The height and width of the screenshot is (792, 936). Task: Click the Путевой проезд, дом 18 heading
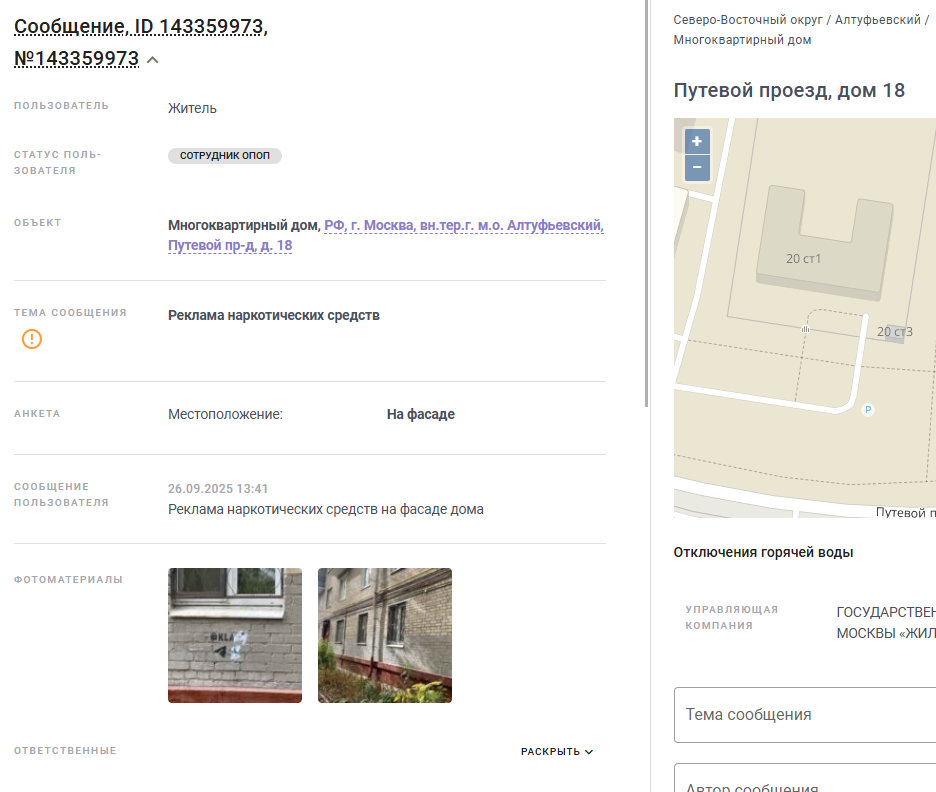789,91
